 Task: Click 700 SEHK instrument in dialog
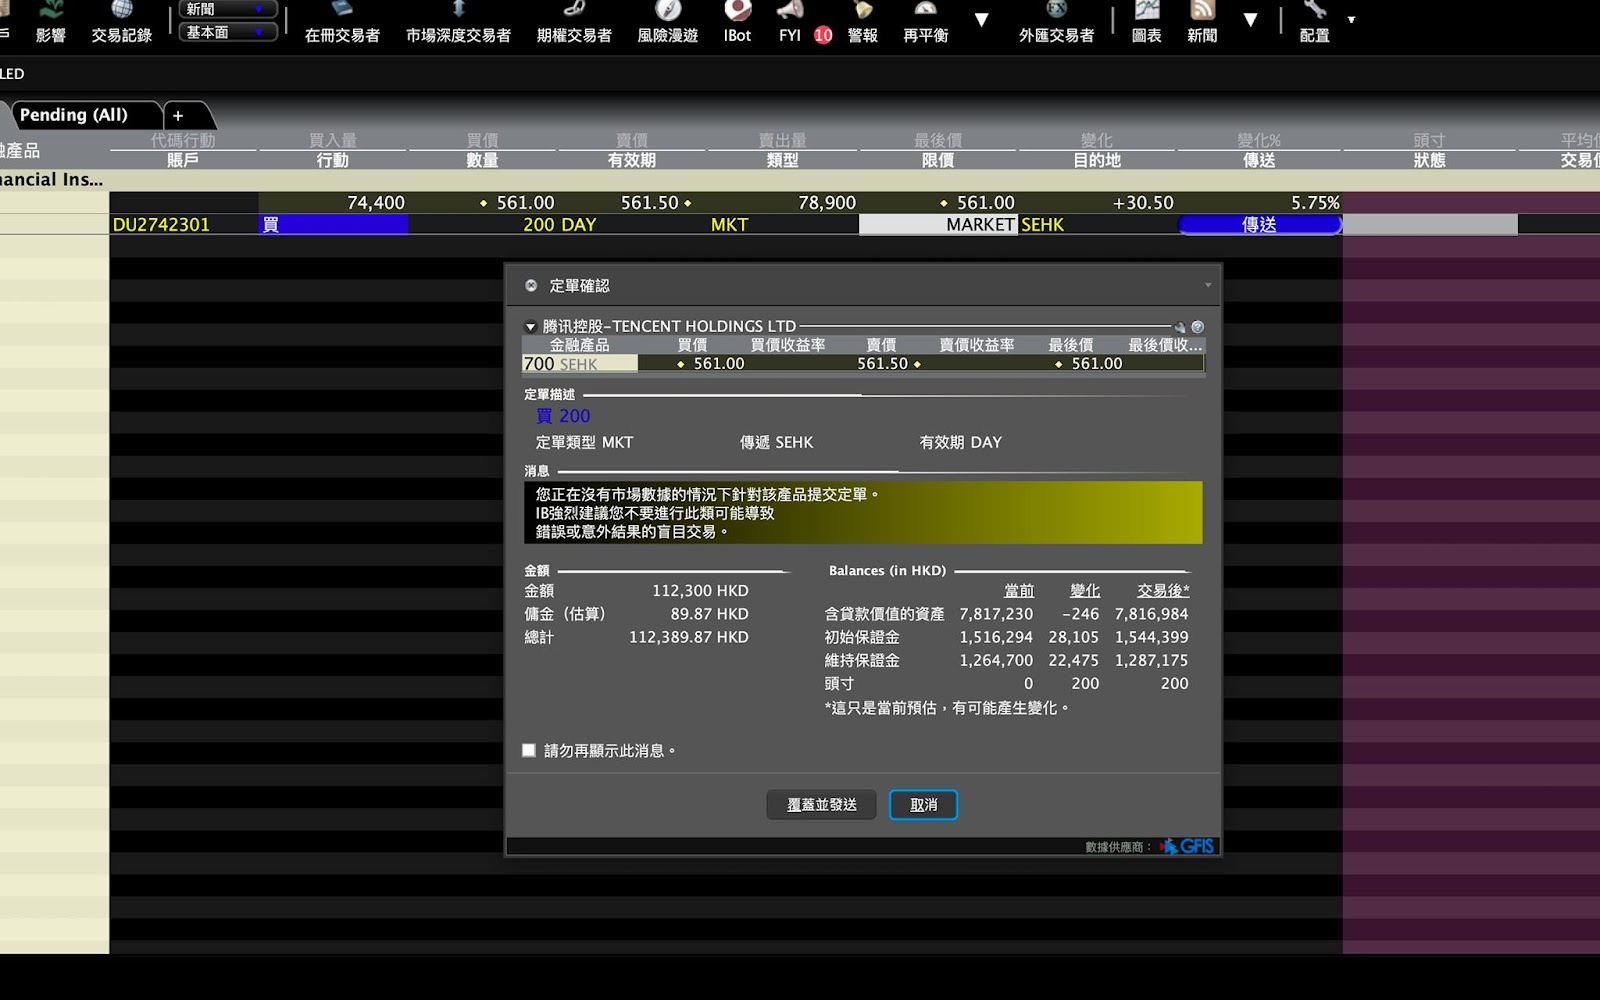click(579, 364)
